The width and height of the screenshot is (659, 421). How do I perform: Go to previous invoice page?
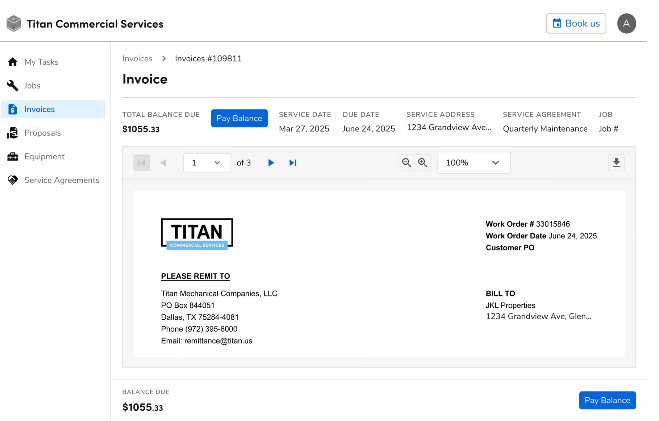point(163,163)
